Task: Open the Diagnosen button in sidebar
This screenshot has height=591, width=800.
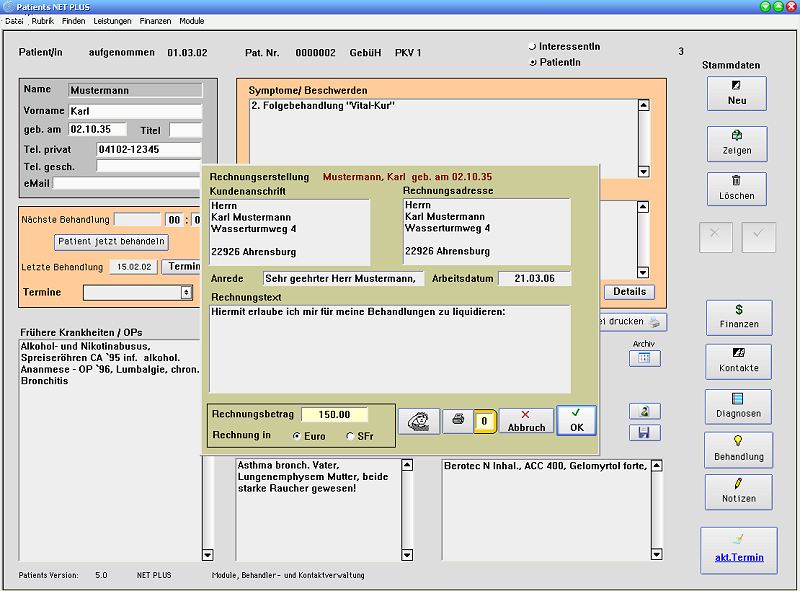Action: click(738, 406)
